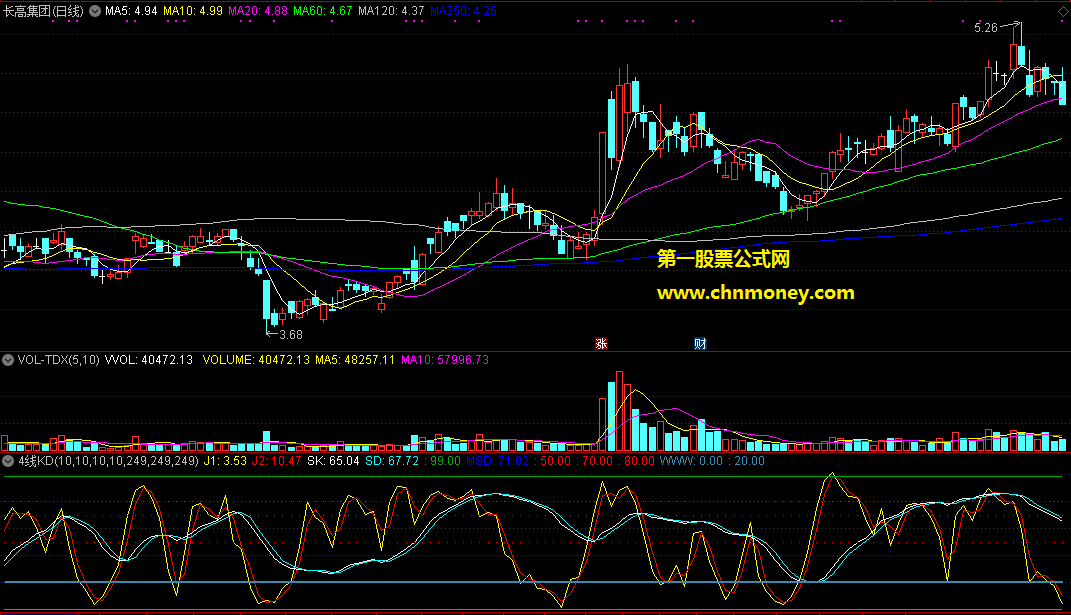The width and height of the screenshot is (1071, 615).
Task: Select the MA20: 4.88 label
Action: (x=258, y=11)
